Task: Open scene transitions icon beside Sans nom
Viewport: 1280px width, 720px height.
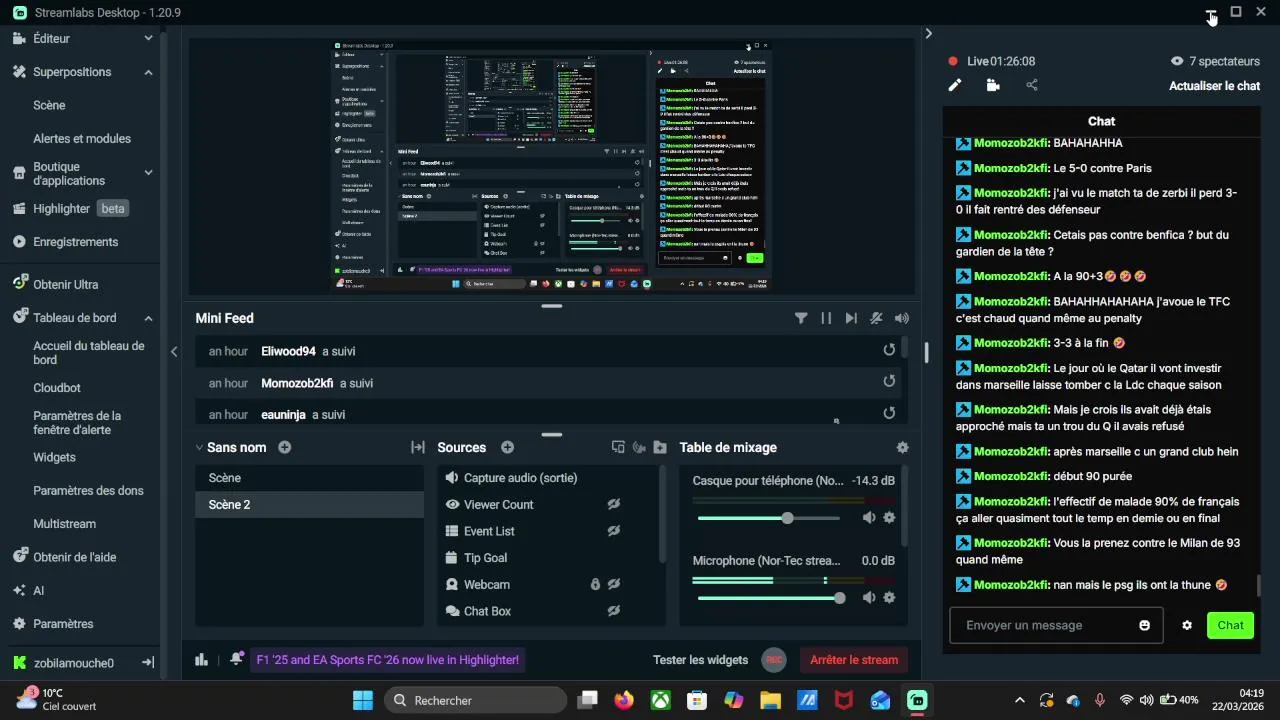Action: click(418, 448)
